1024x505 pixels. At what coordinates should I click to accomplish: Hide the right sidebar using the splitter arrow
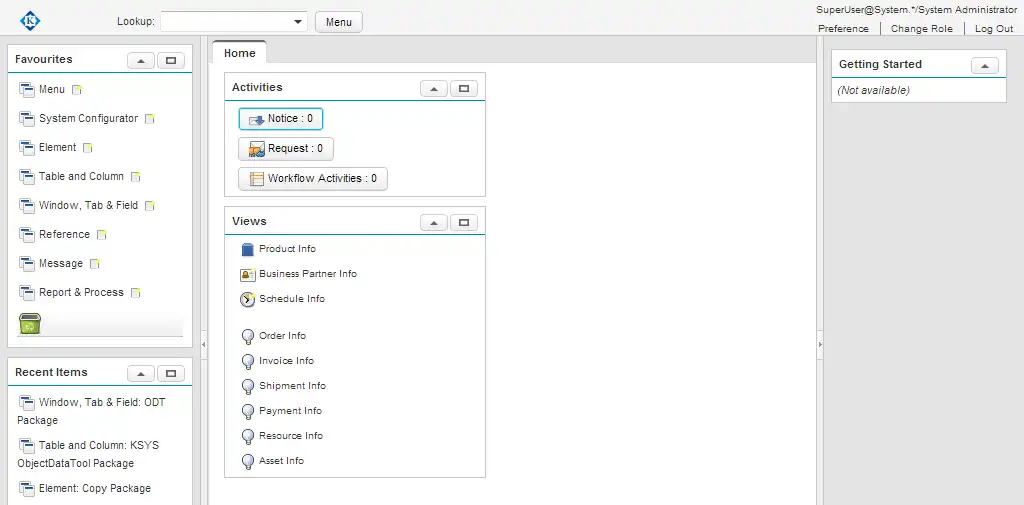pos(820,344)
